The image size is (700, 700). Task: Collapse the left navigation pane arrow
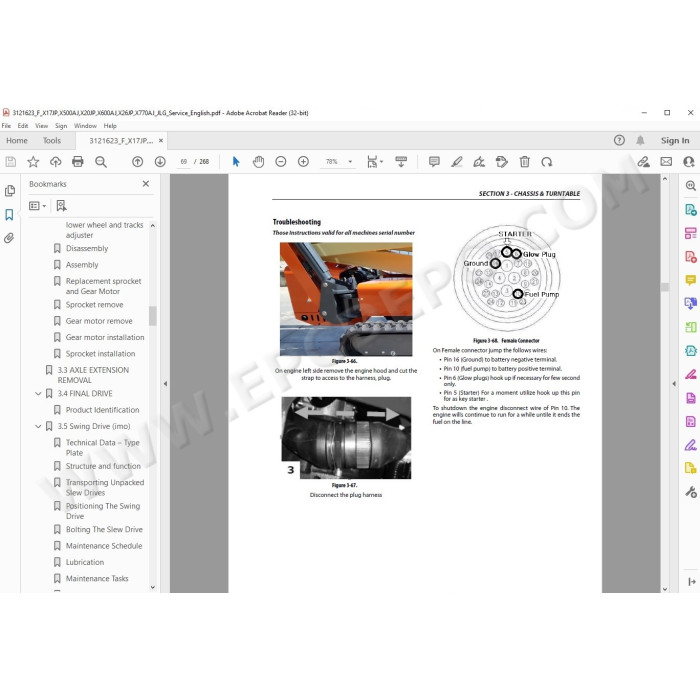(165, 383)
